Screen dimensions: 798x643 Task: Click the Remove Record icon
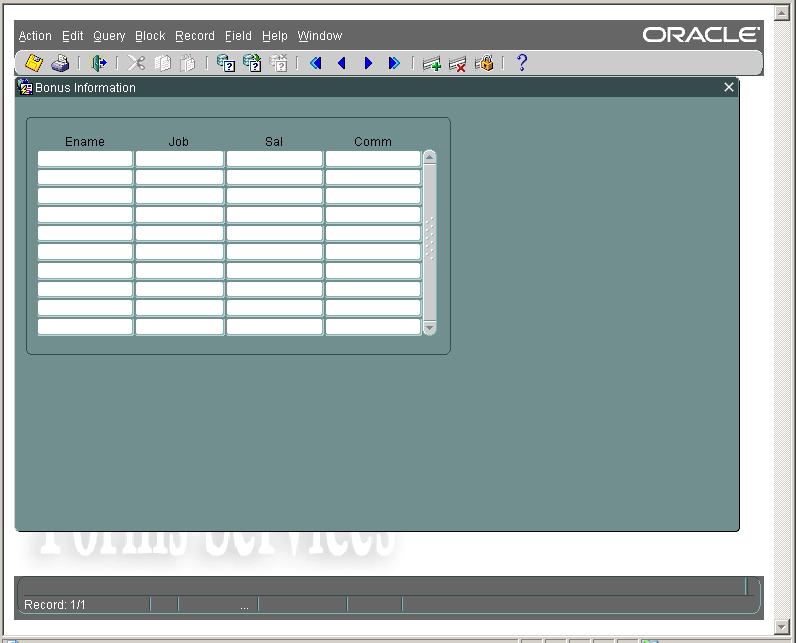click(x=458, y=63)
